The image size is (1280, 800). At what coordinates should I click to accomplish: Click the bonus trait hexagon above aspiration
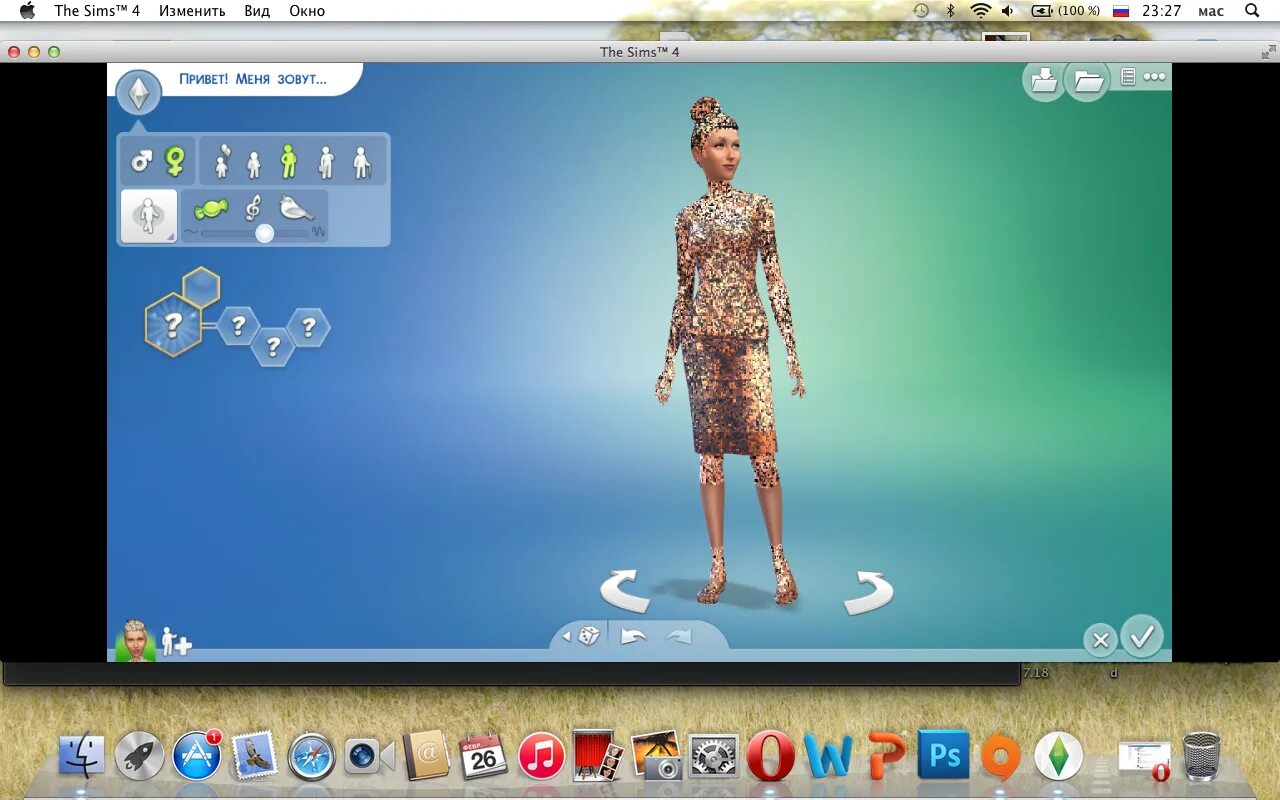201,287
